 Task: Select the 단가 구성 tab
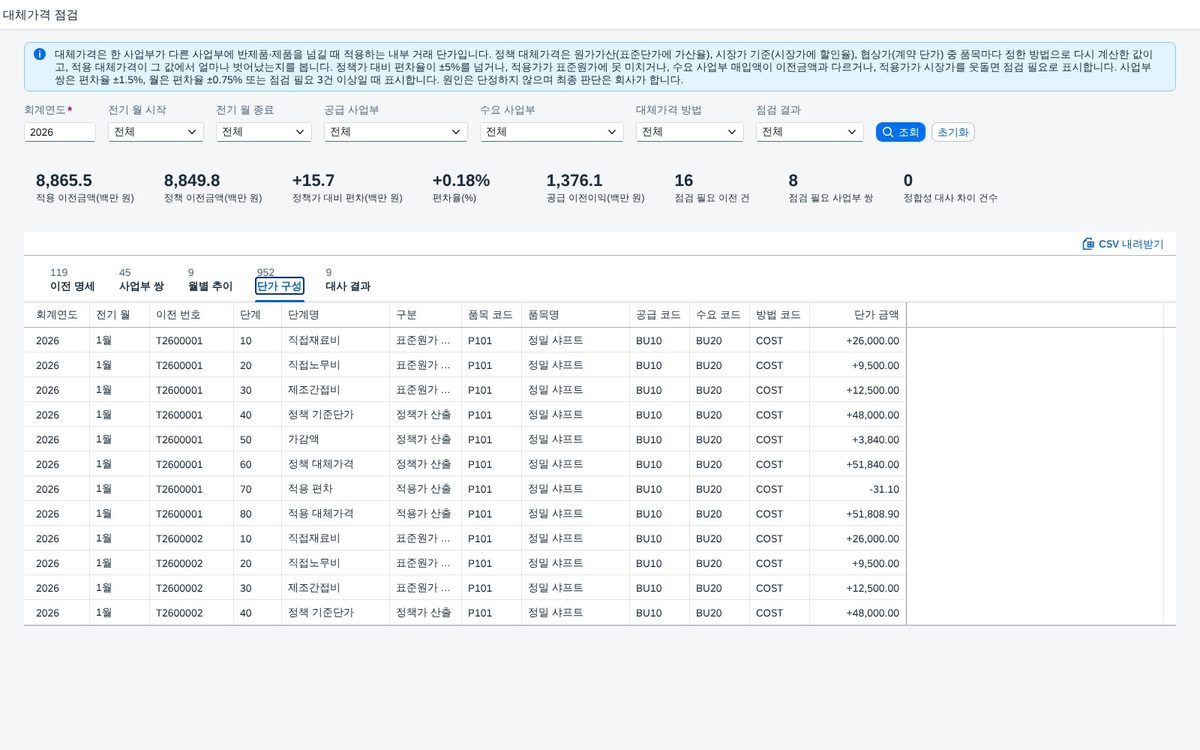[x=279, y=286]
